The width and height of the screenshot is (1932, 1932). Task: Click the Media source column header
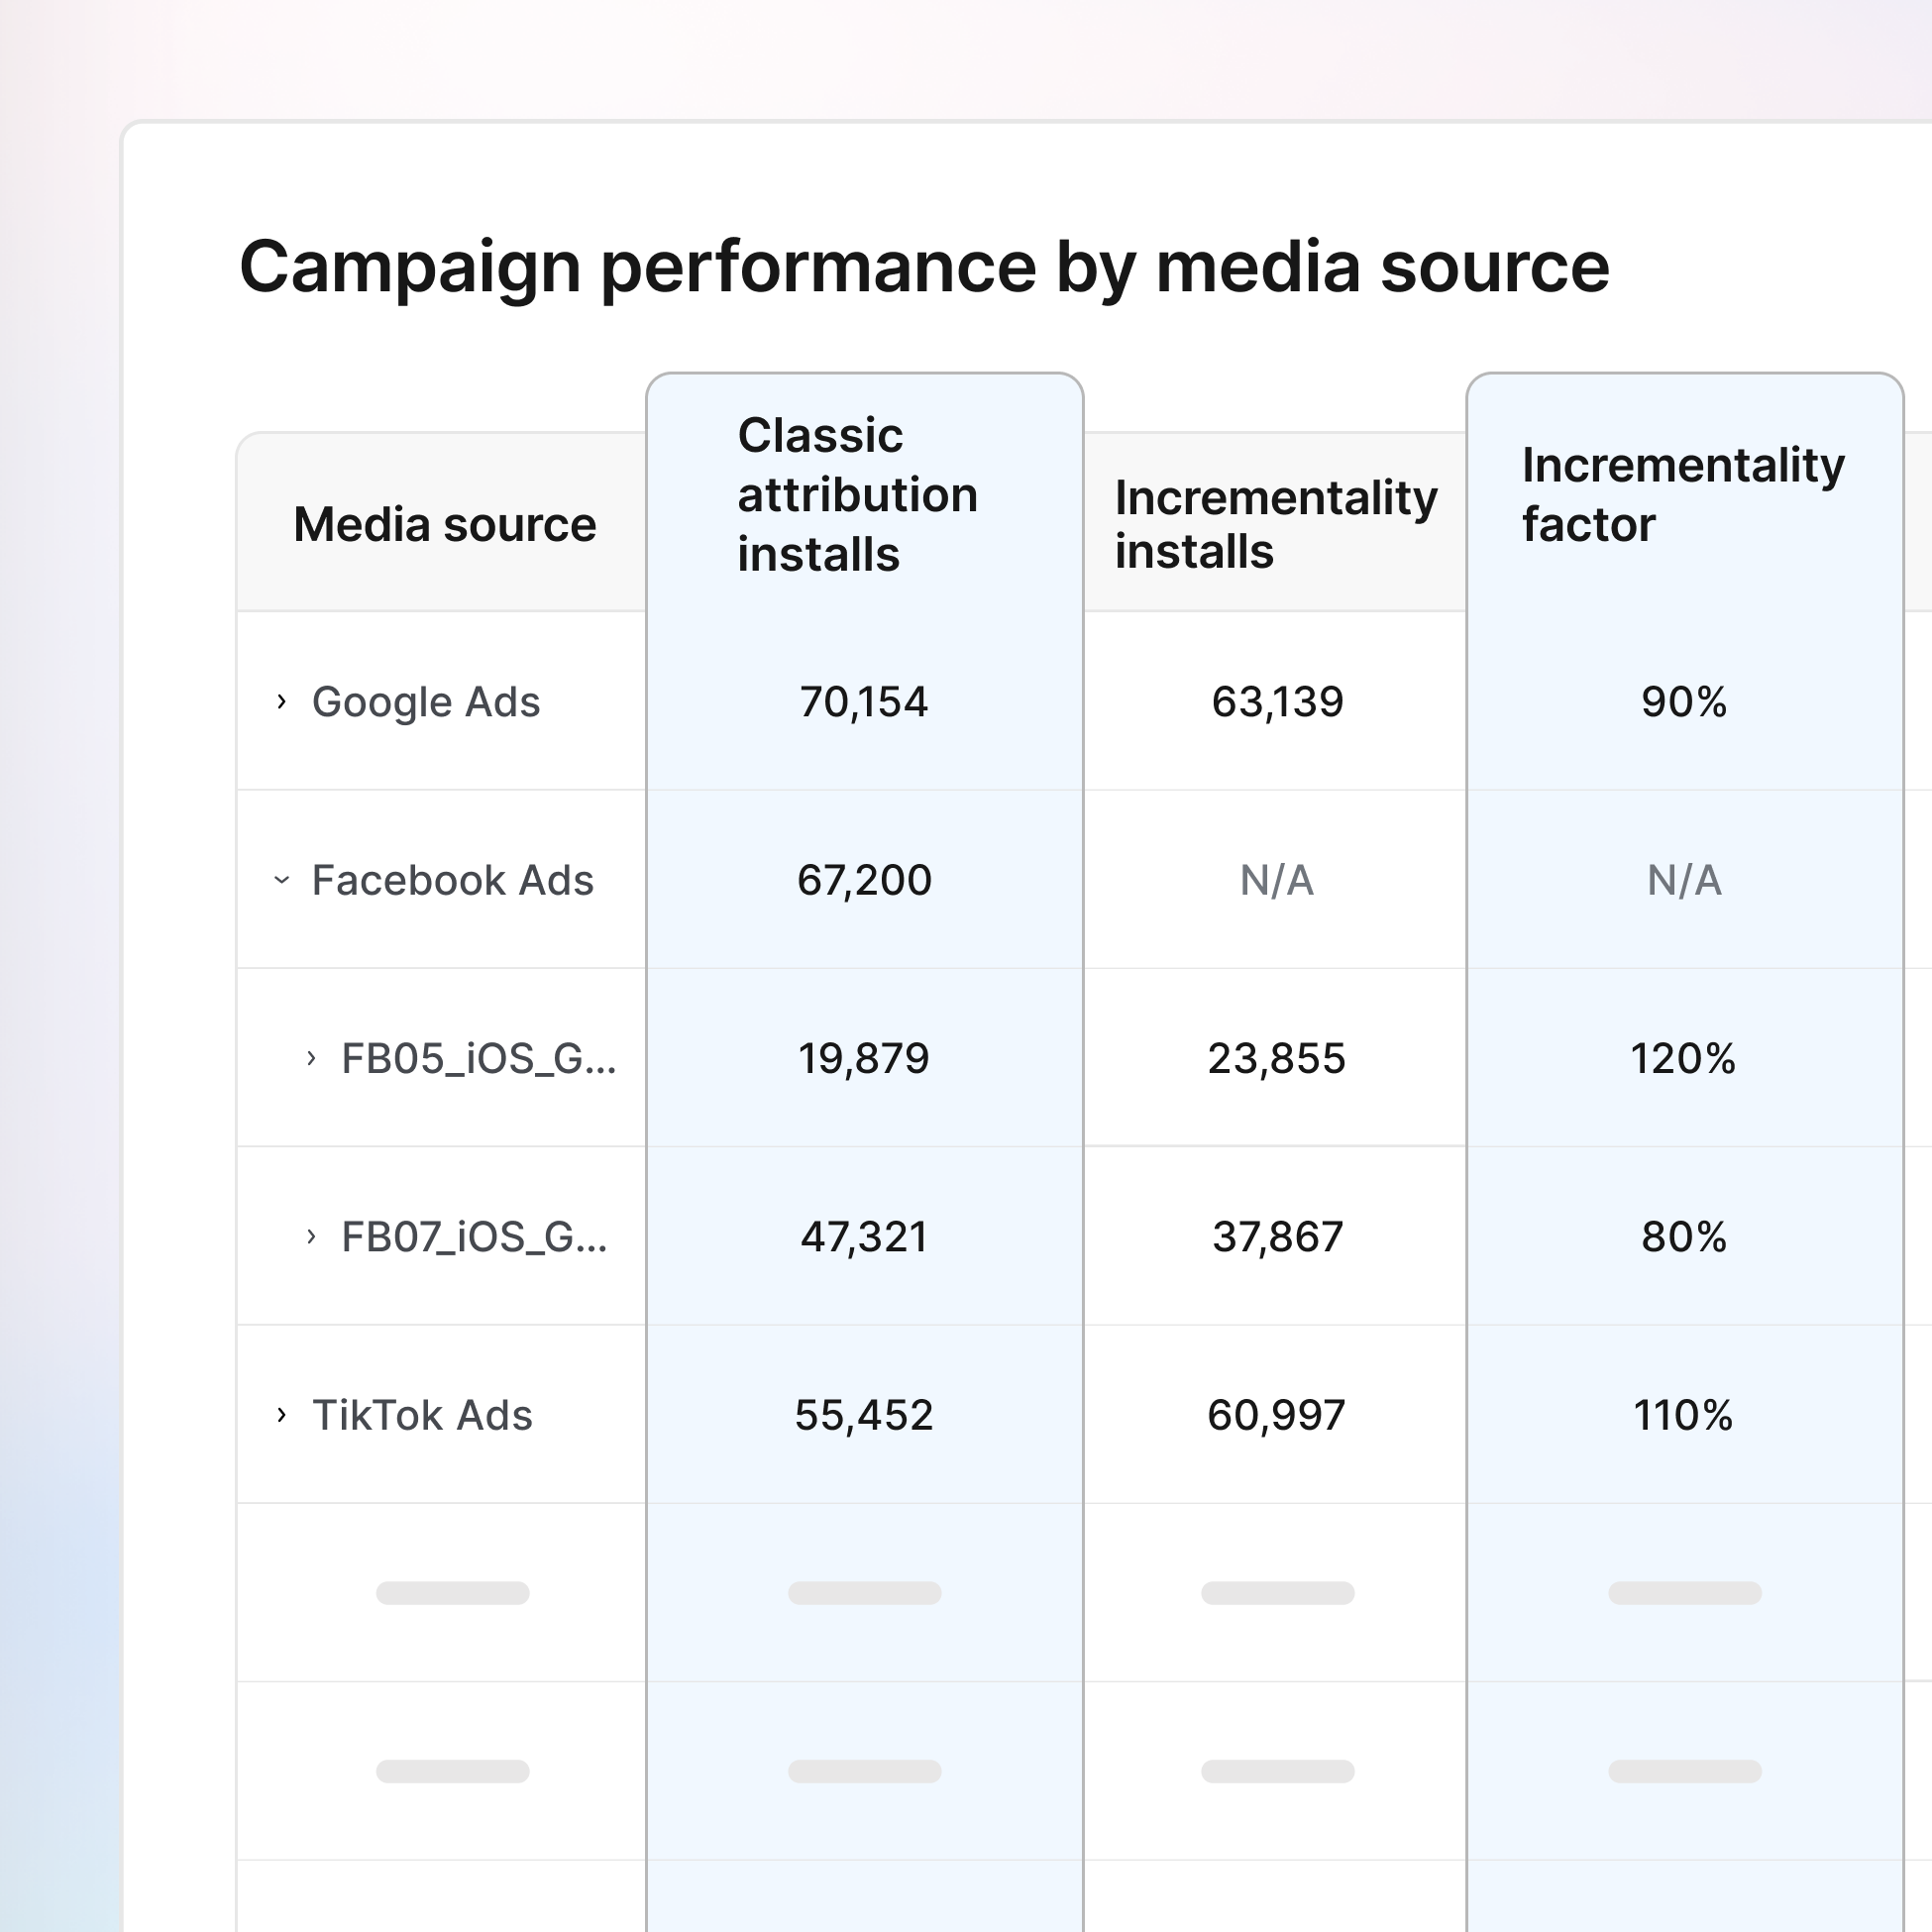coord(444,522)
